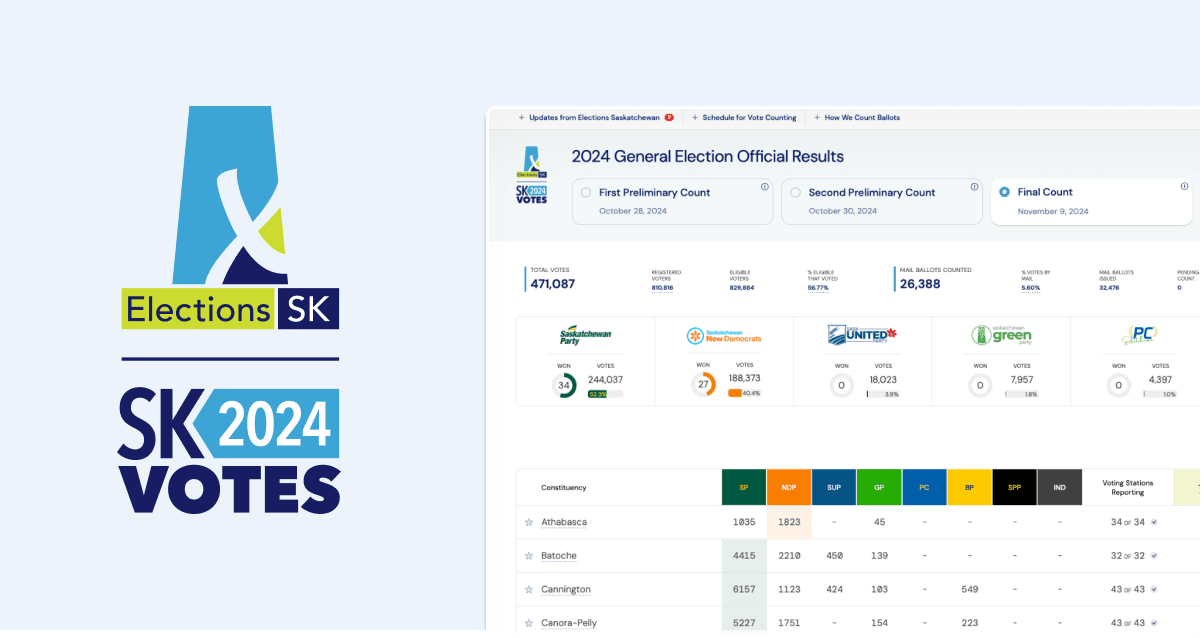Screen dimensions: 1204x638
Task: Click the mail ballots counted figure 26,388
Action: pos(920,284)
